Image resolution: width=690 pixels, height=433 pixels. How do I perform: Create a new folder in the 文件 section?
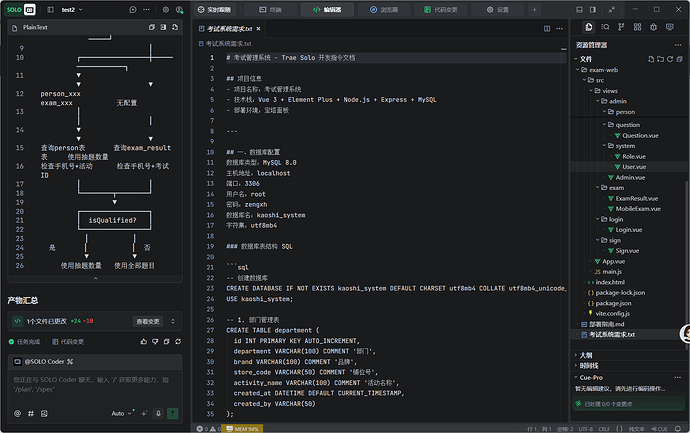pyautogui.click(x=660, y=59)
